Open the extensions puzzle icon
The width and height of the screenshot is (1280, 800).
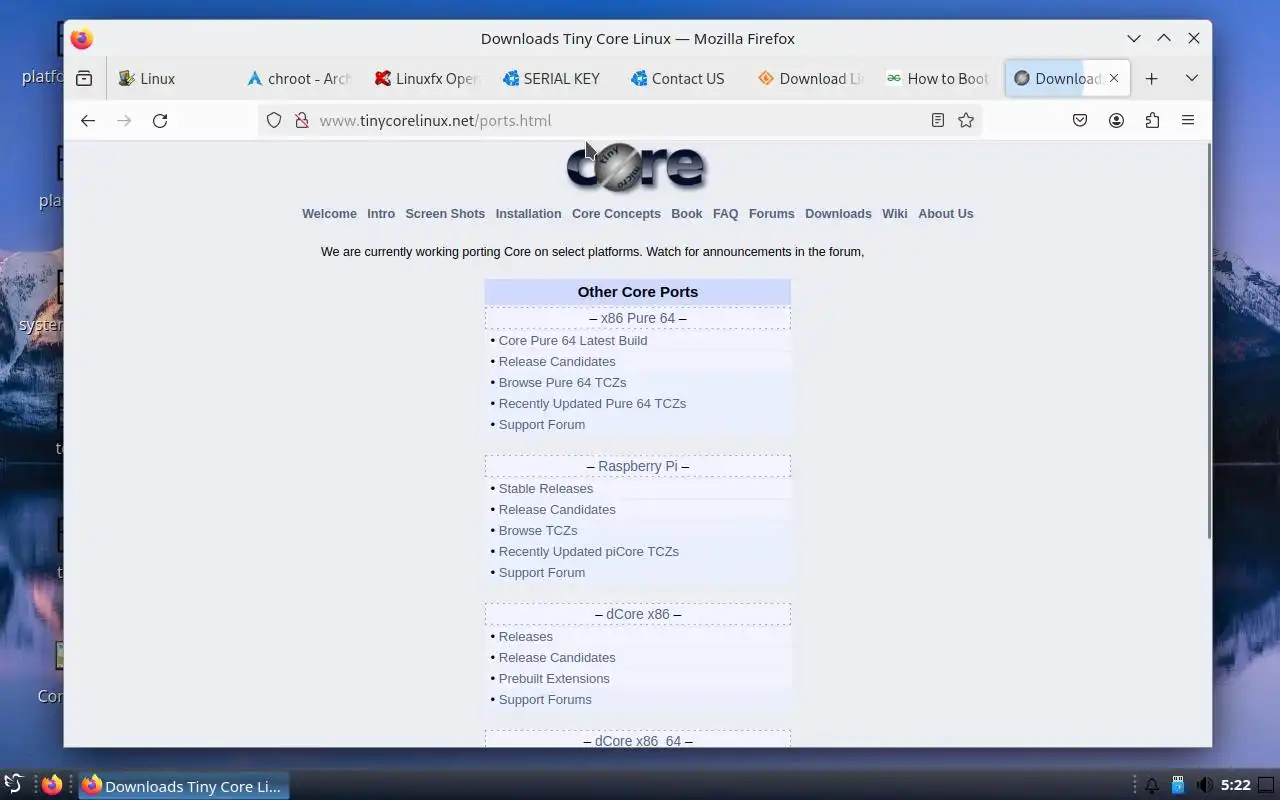click(x=1152, y=120)
